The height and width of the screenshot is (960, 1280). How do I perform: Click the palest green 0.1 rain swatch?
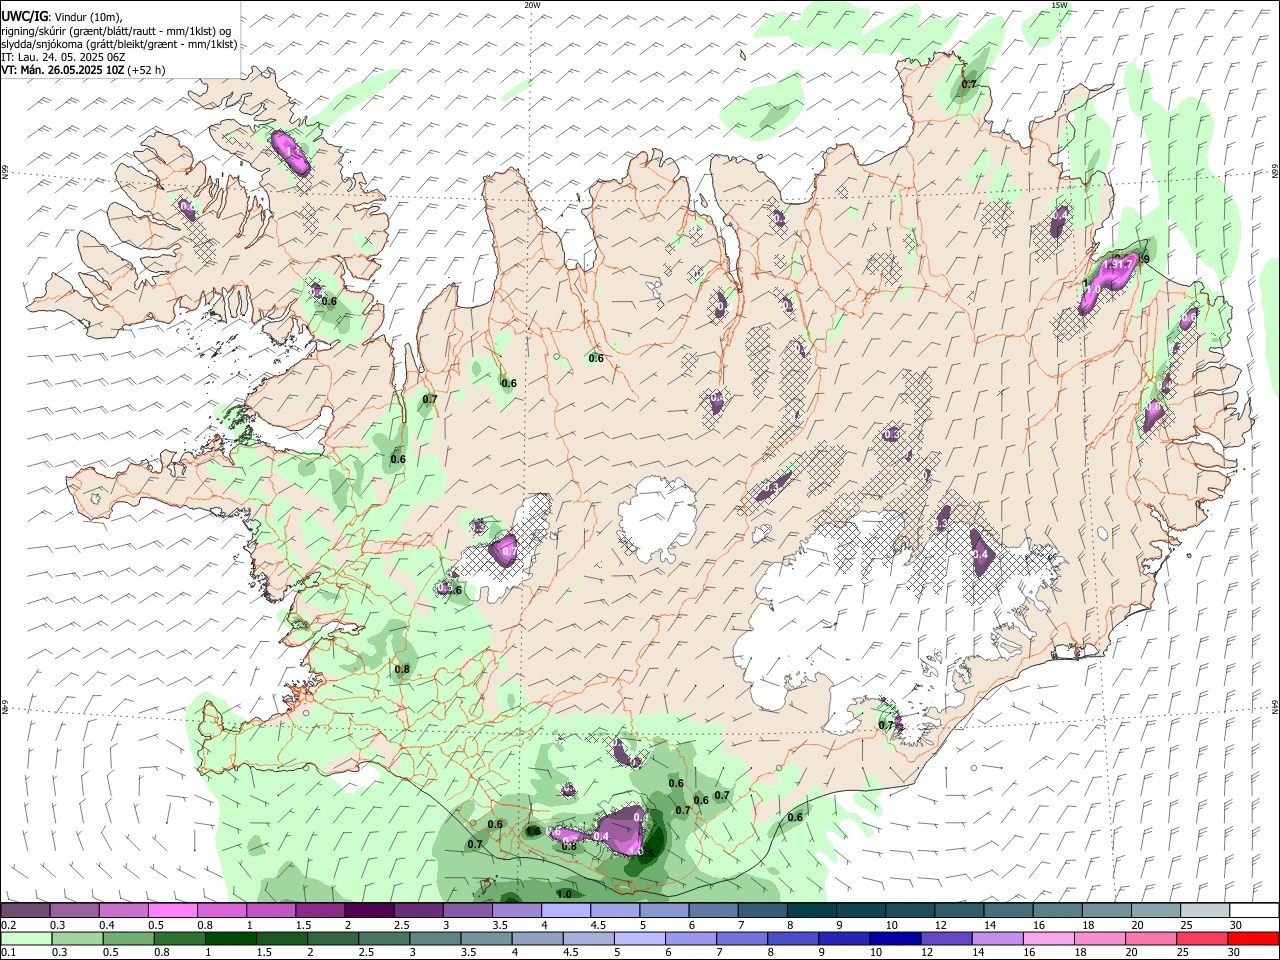[27, 939]
